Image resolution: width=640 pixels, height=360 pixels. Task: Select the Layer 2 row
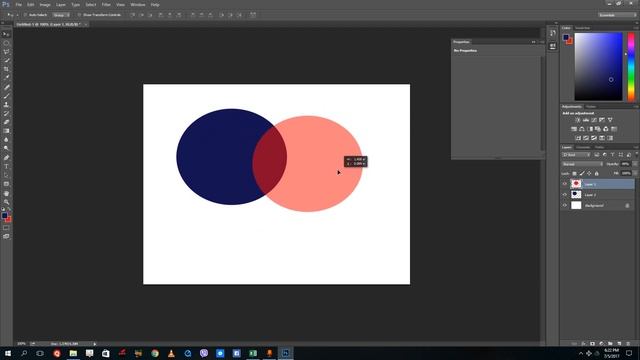(598, 195)
